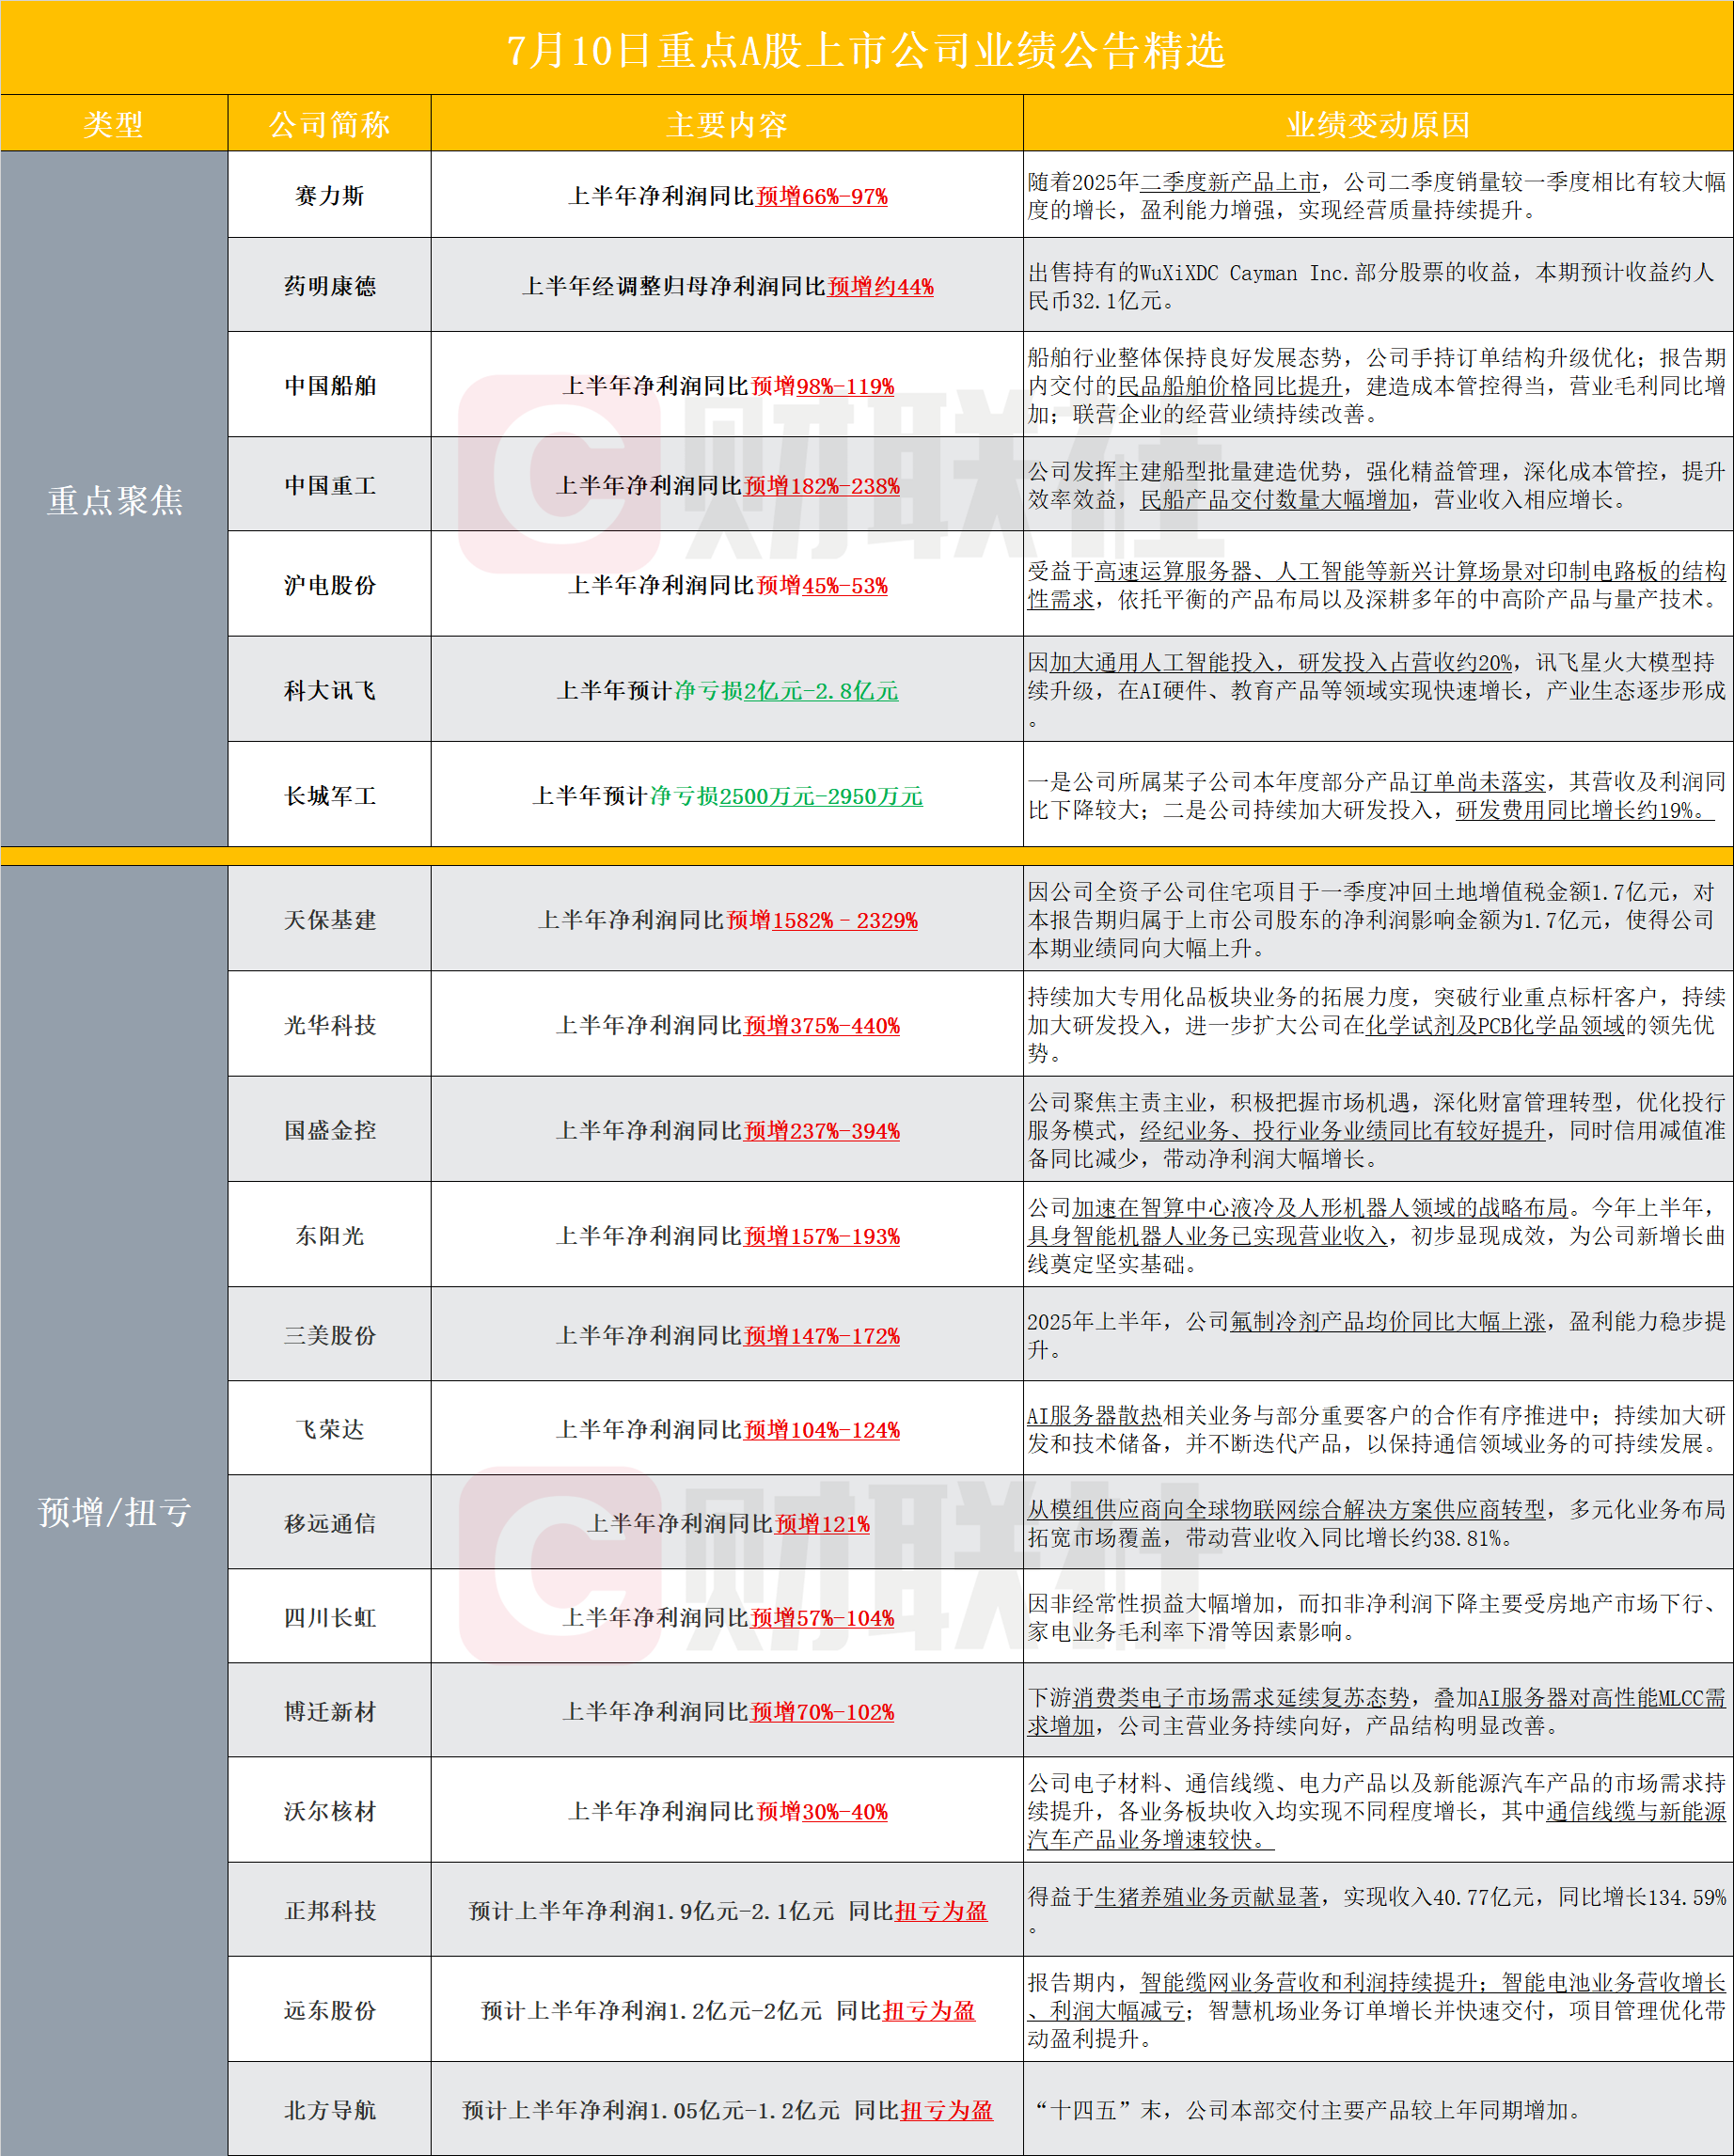Click company name 中国重工
The image size is (1734, 2156).
pyautogui.click(x=329, y=485)
